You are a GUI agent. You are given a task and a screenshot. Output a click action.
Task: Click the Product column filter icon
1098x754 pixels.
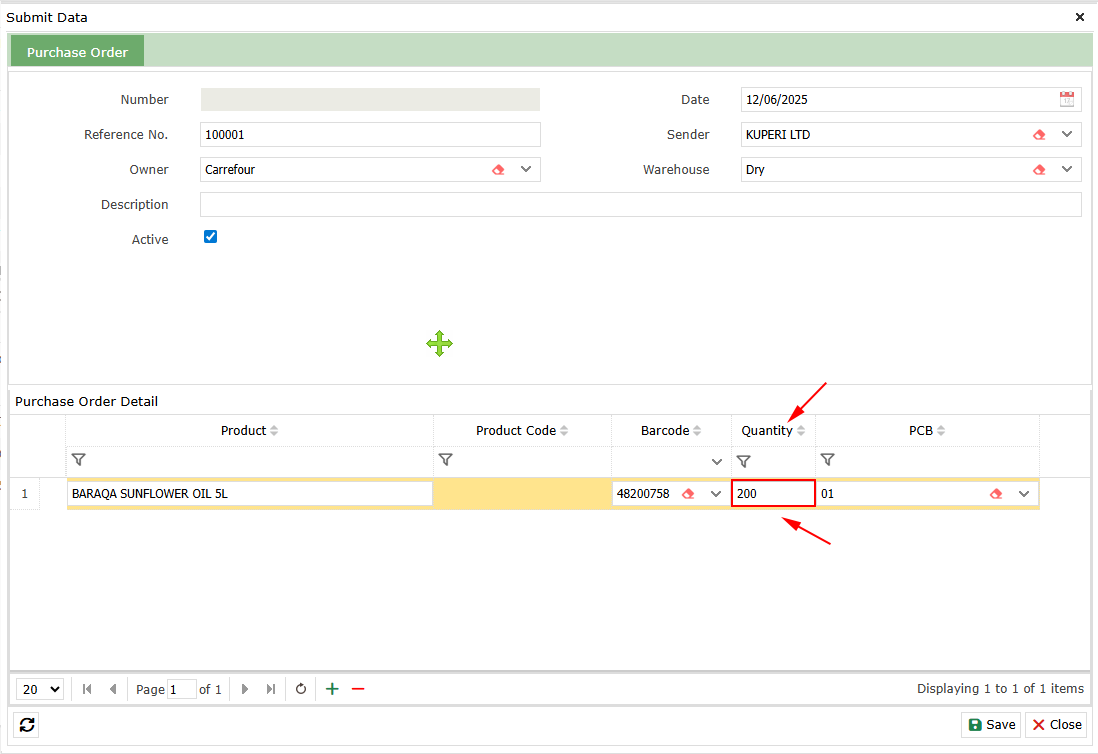(79, 460)
